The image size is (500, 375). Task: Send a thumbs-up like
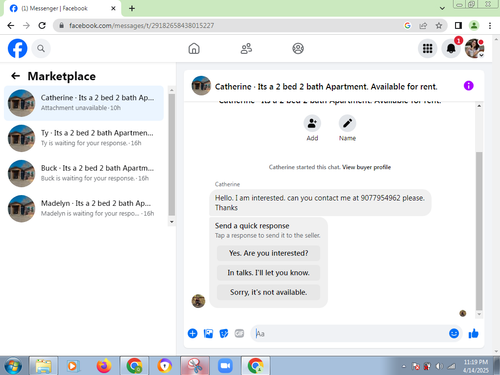473,333
